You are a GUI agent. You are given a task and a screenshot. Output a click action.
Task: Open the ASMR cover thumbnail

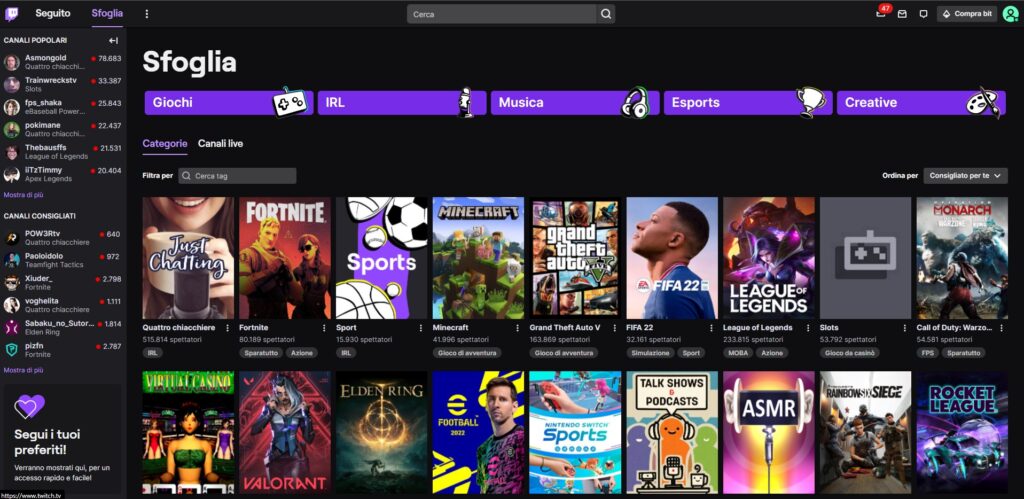click(769, 432)
